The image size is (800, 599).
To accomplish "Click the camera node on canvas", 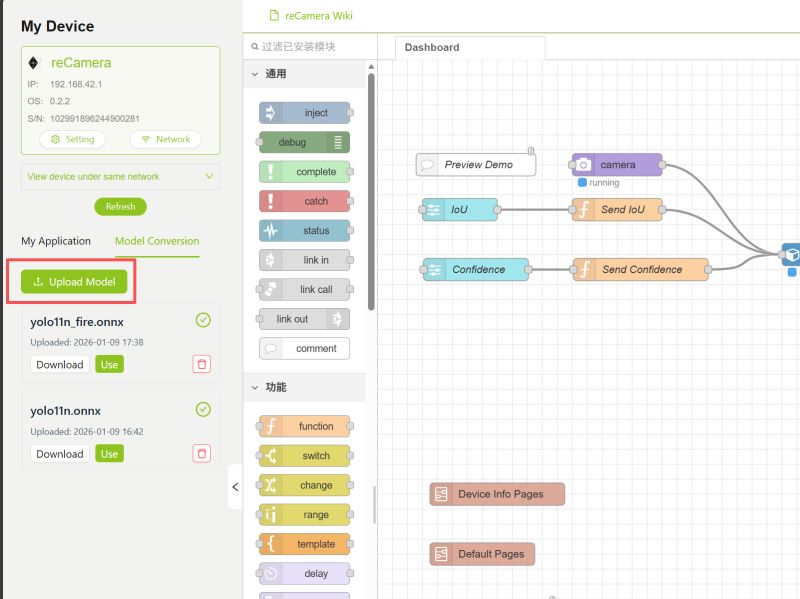I will pyautogui.click(x=617, y=164).
